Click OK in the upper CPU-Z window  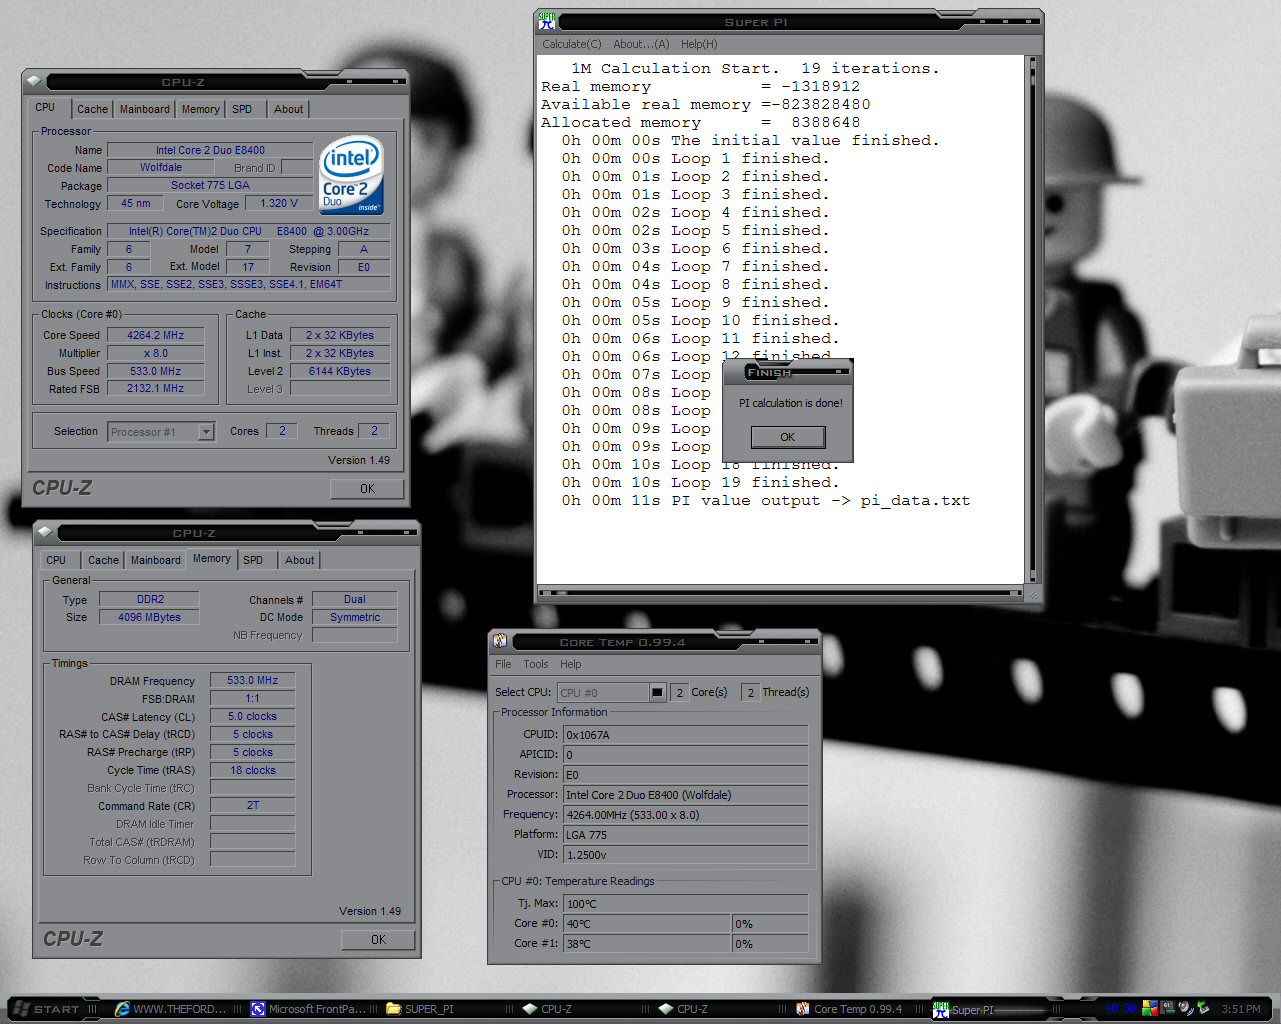click(367, 489)
